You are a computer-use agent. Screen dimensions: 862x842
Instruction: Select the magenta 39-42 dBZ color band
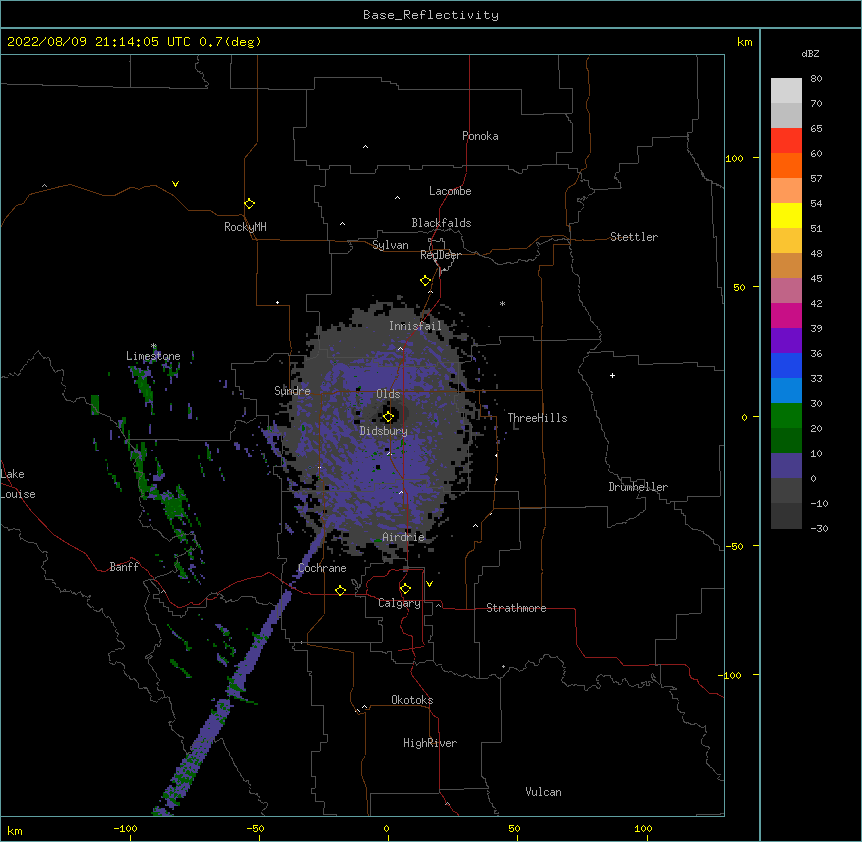tap(786, 316)
